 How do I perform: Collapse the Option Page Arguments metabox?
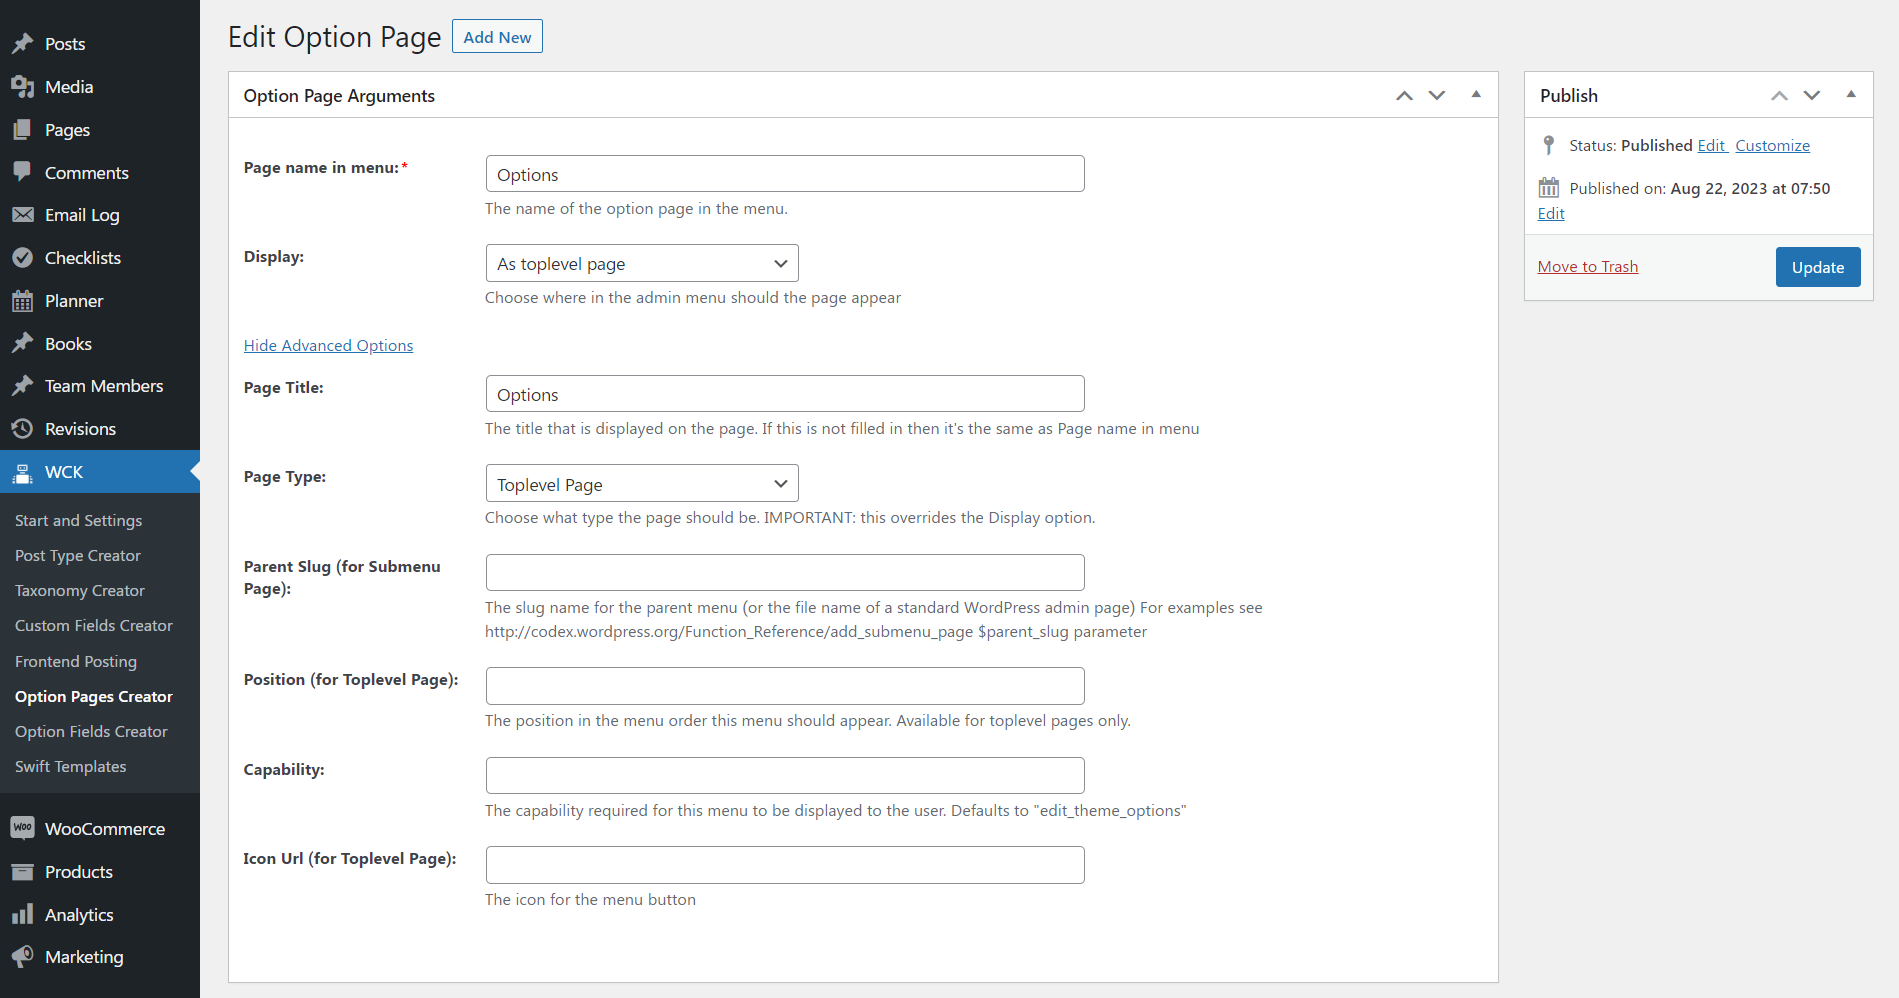(x=1476, y=94)
